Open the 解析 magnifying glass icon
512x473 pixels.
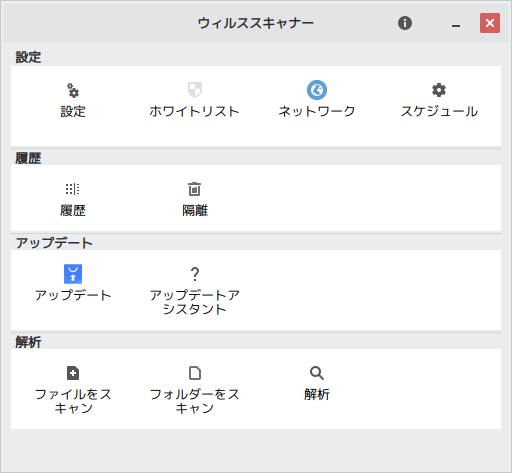317,373
